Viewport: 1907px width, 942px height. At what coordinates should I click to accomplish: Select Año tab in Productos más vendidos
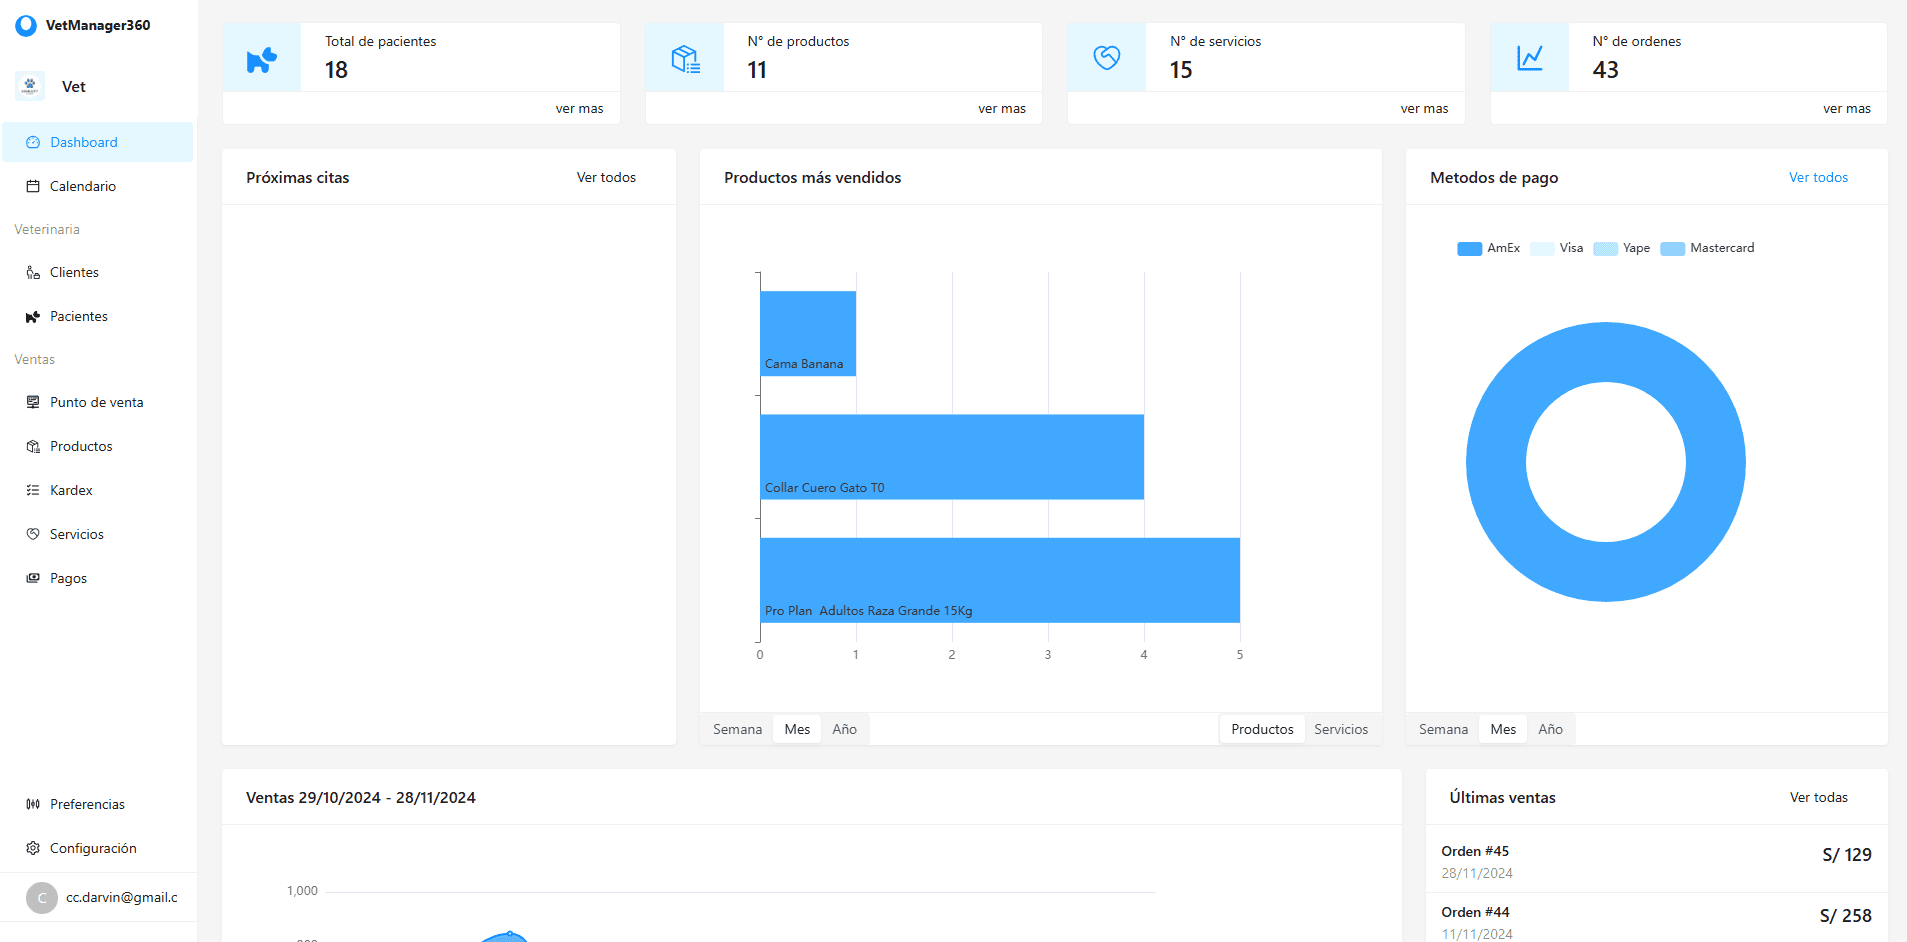(x=845, y=729)
